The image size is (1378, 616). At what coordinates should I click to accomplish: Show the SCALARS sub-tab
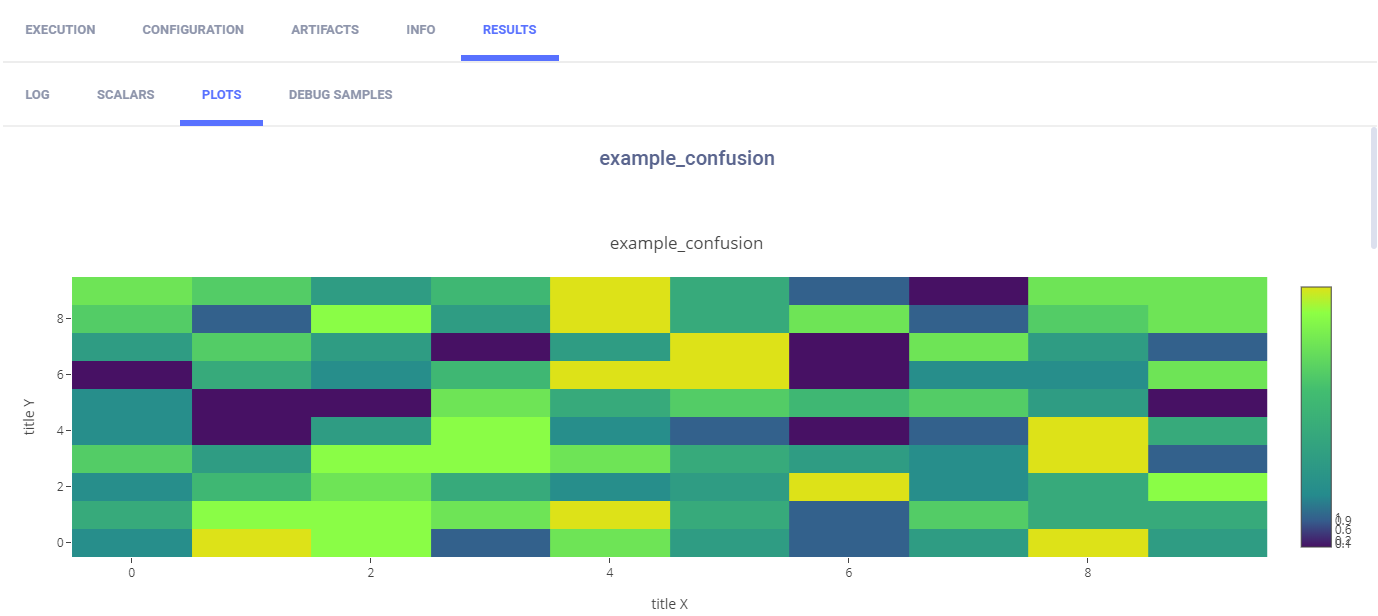pyautogui.click(x=126, y=95)
